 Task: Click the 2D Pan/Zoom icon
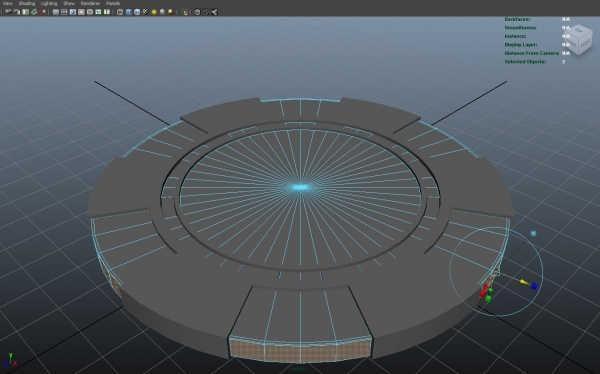click(43, 12)
